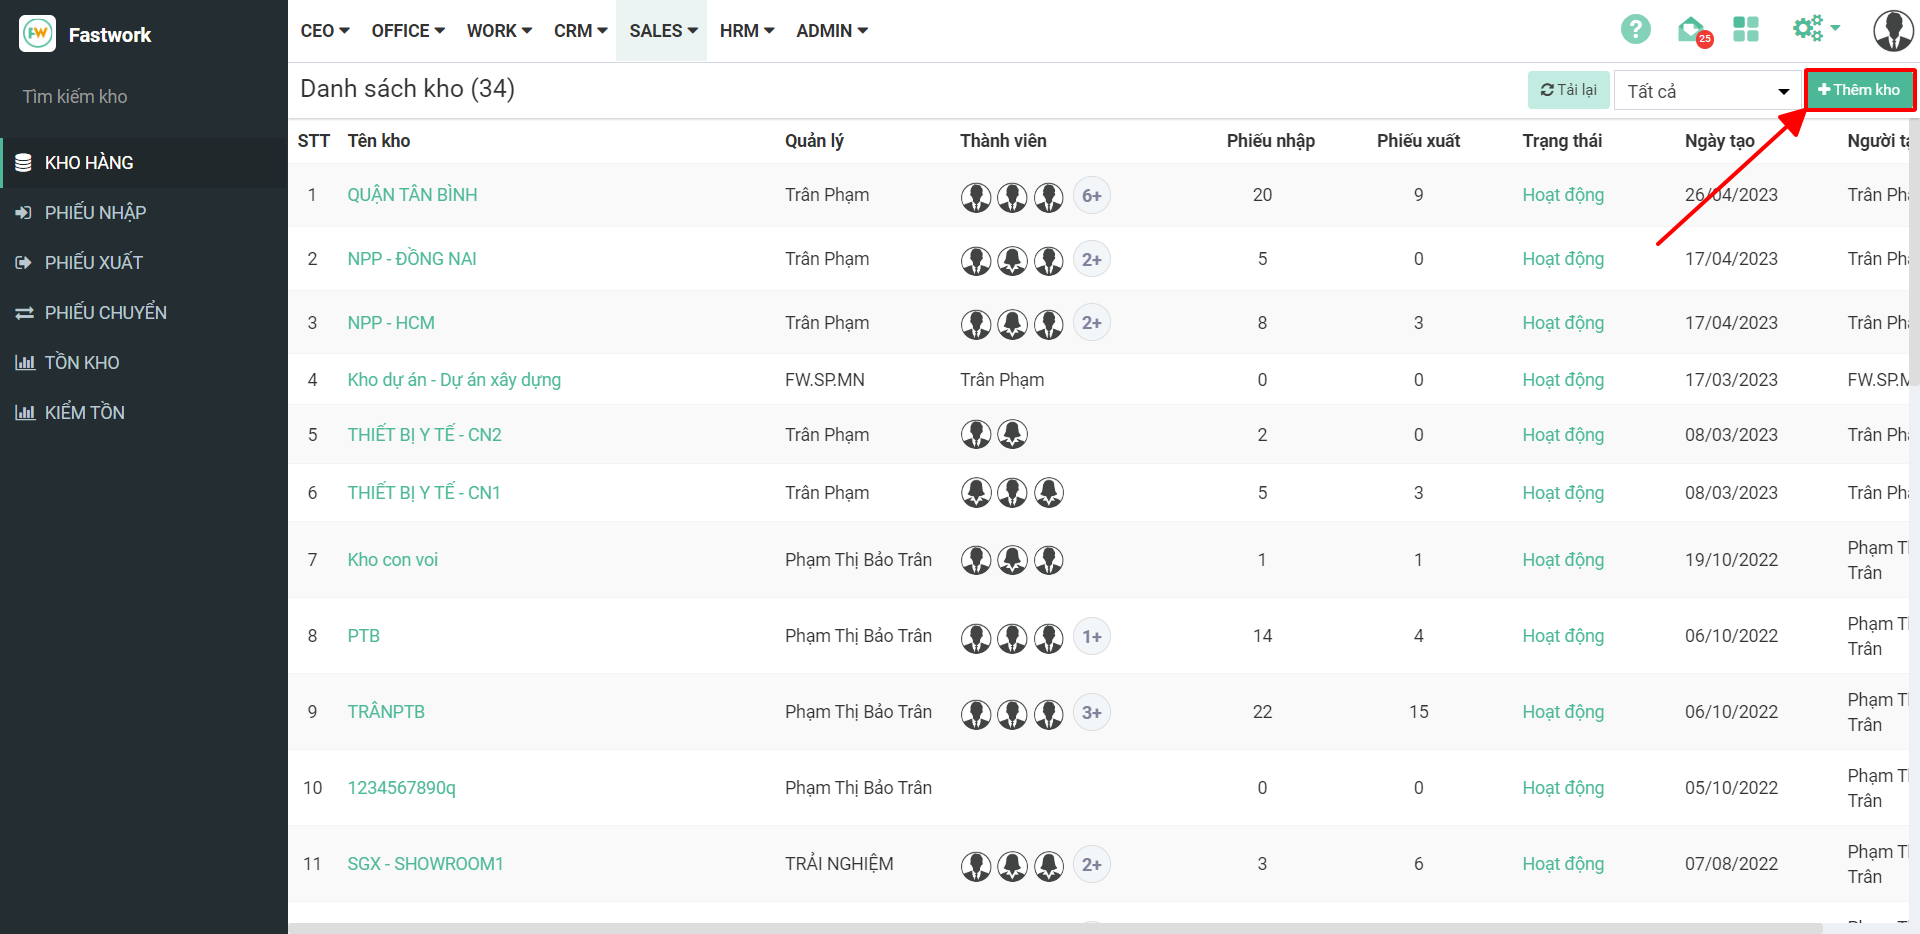Click the user profile avatar
This screenshot has height=934, width=1920.
tap(1892, 31)
